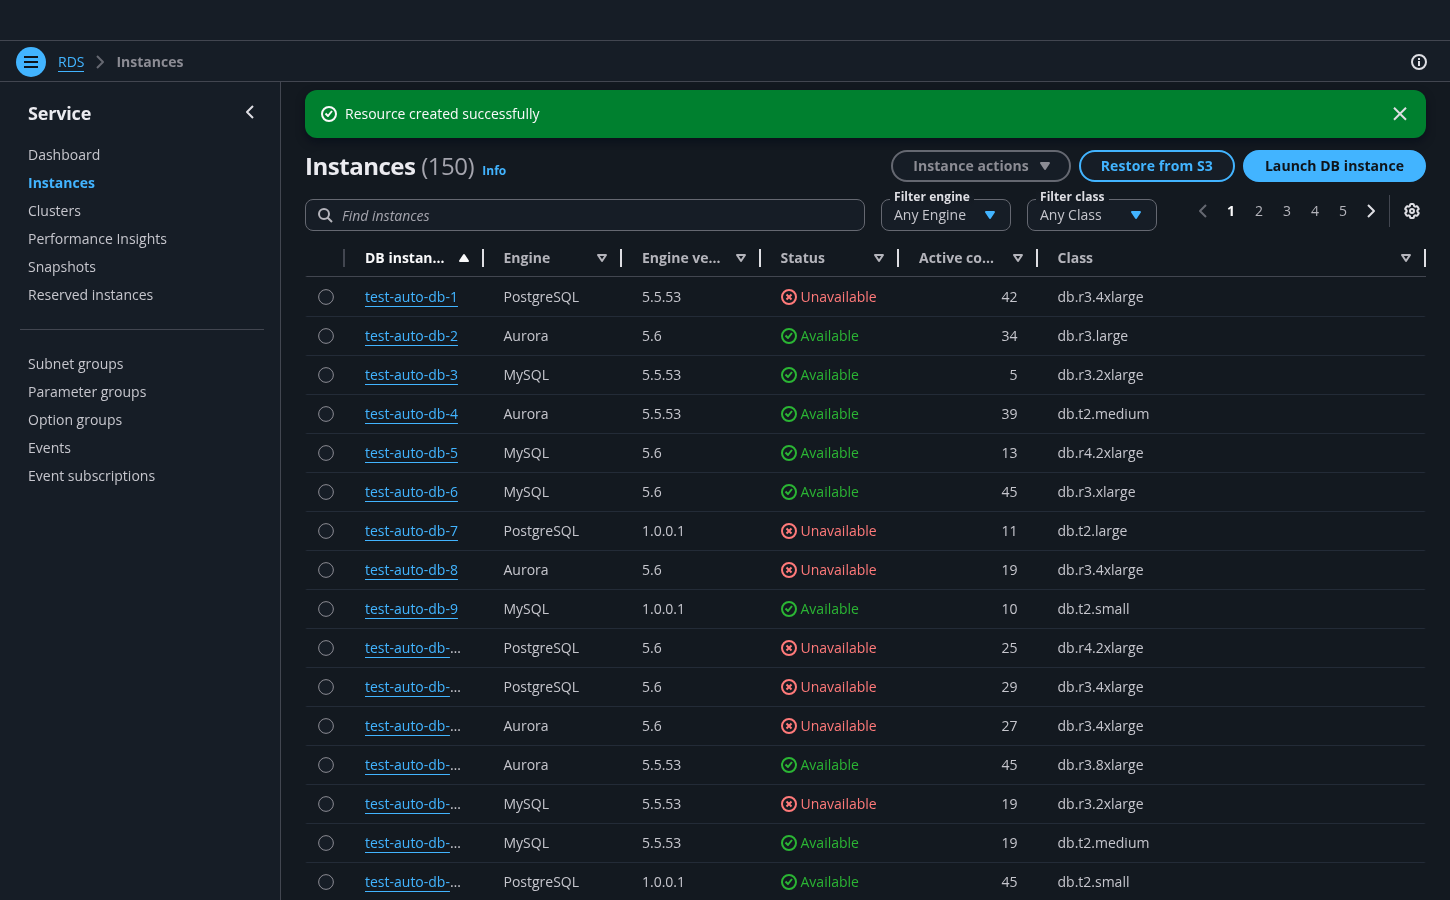Click the Find instances search field

coord(585,215)
